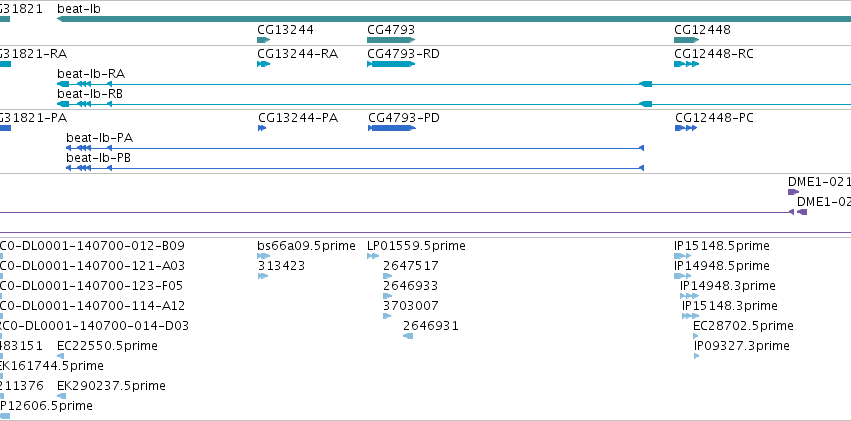Click the beat-Ib-PA protein label

(x=99, y=138)
